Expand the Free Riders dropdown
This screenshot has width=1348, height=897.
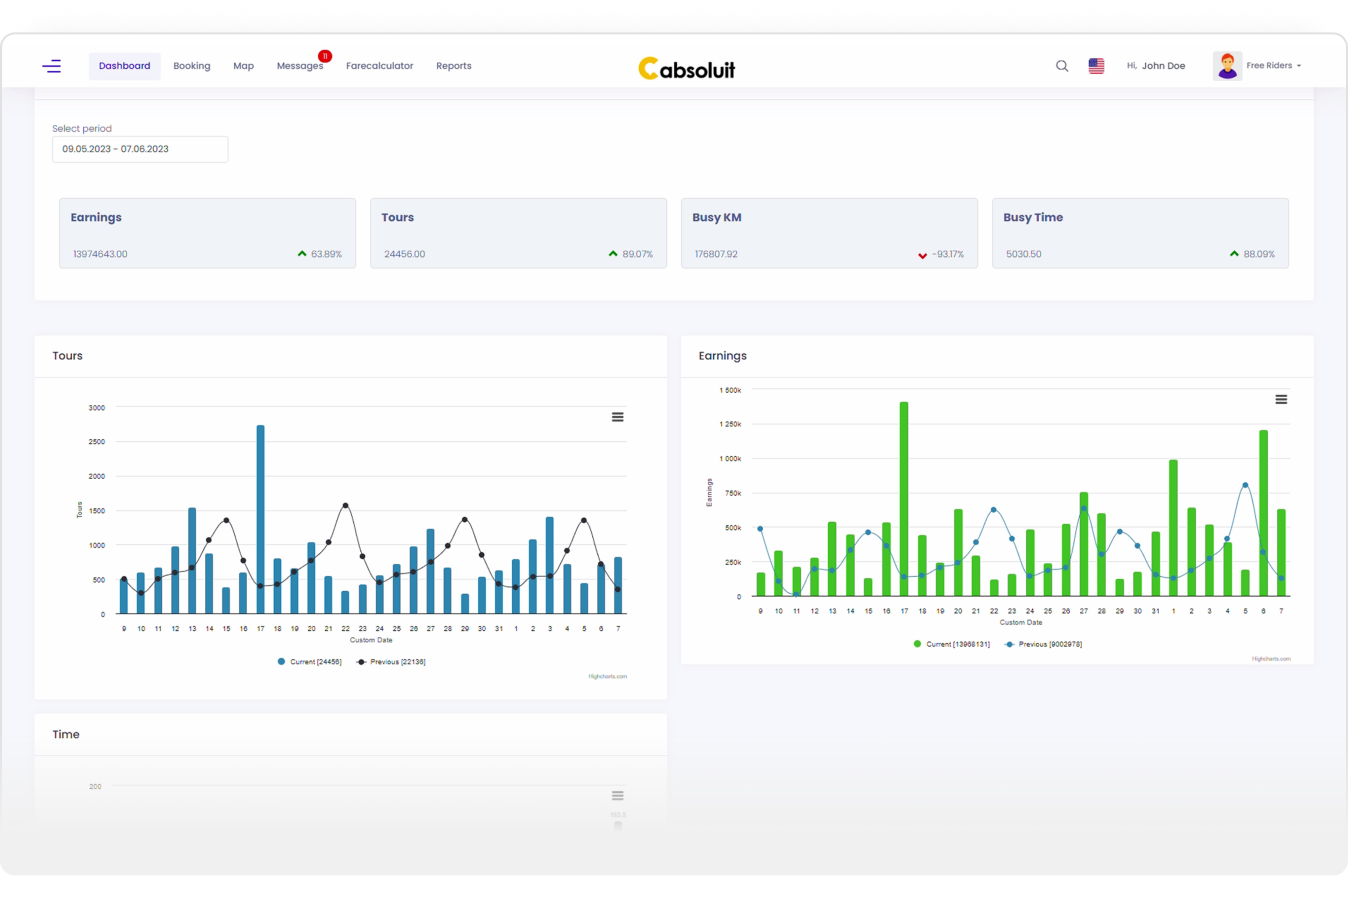[x=1273, y=66]
